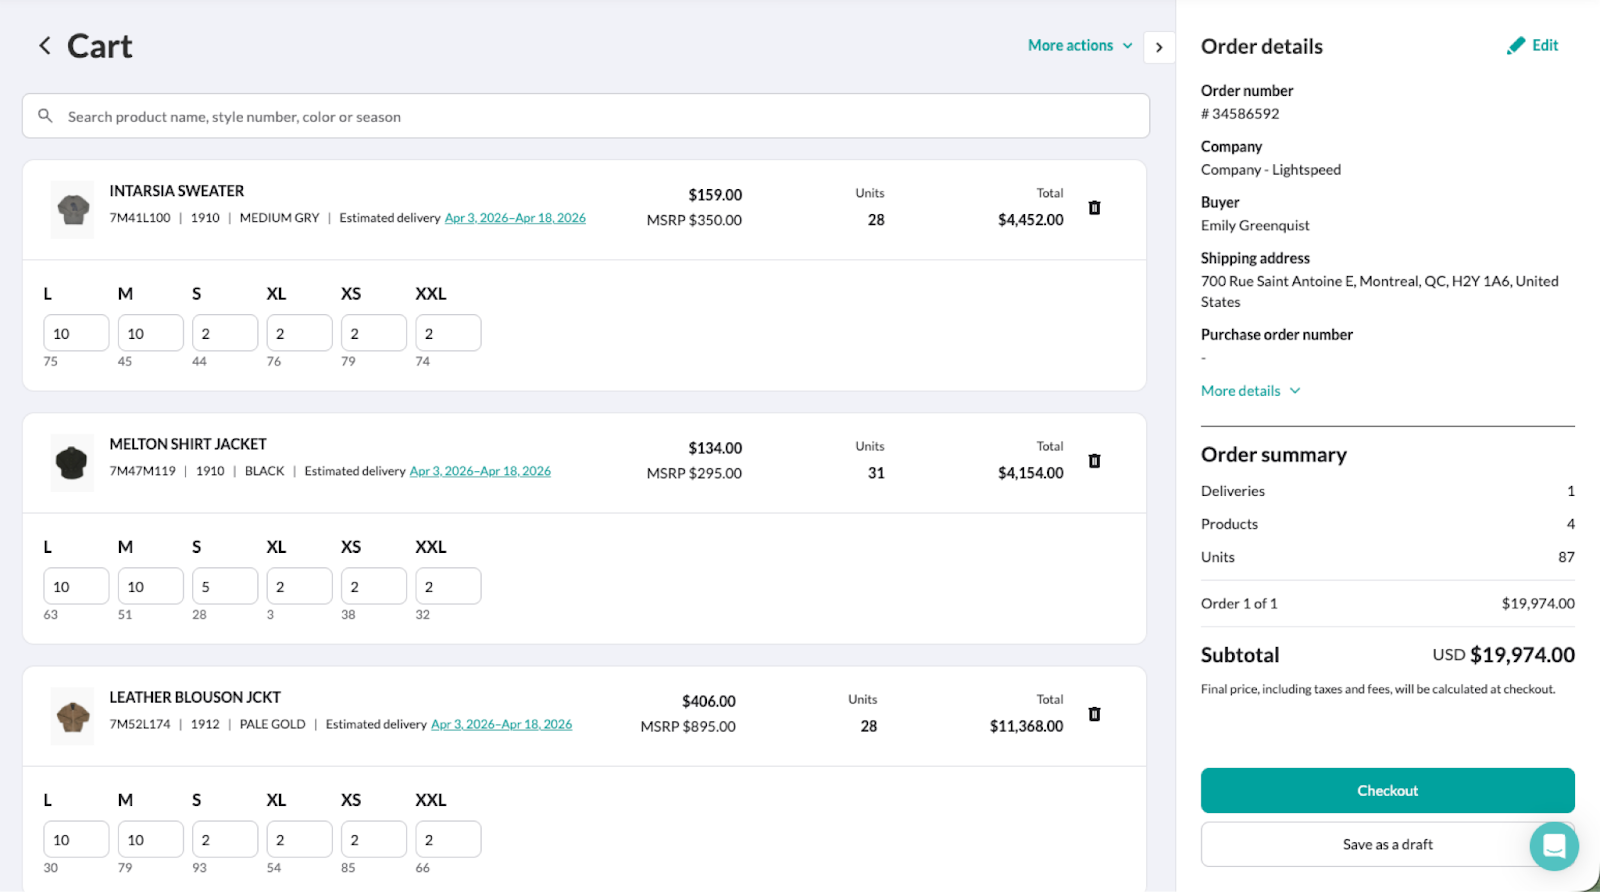Viewport: 1600px width, 892px height.
Task: Click trash icon for Leather Blouson Jckt
Action: pyautogui.click(x=1094, y=714)
